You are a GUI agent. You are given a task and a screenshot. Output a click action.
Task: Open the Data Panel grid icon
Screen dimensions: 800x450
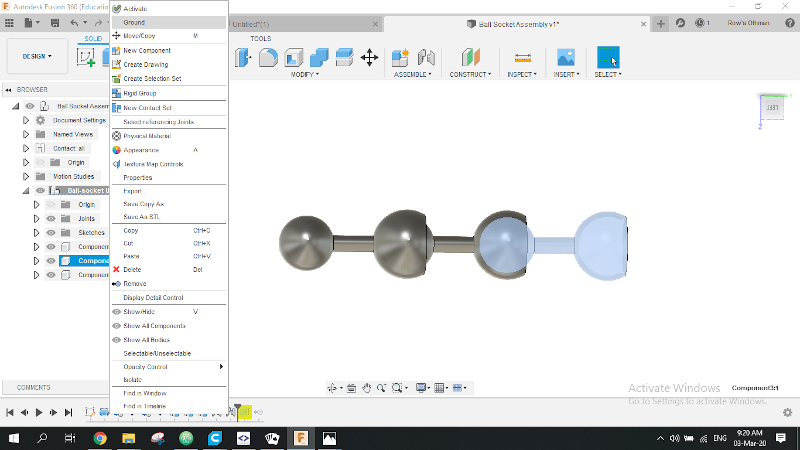9,23
